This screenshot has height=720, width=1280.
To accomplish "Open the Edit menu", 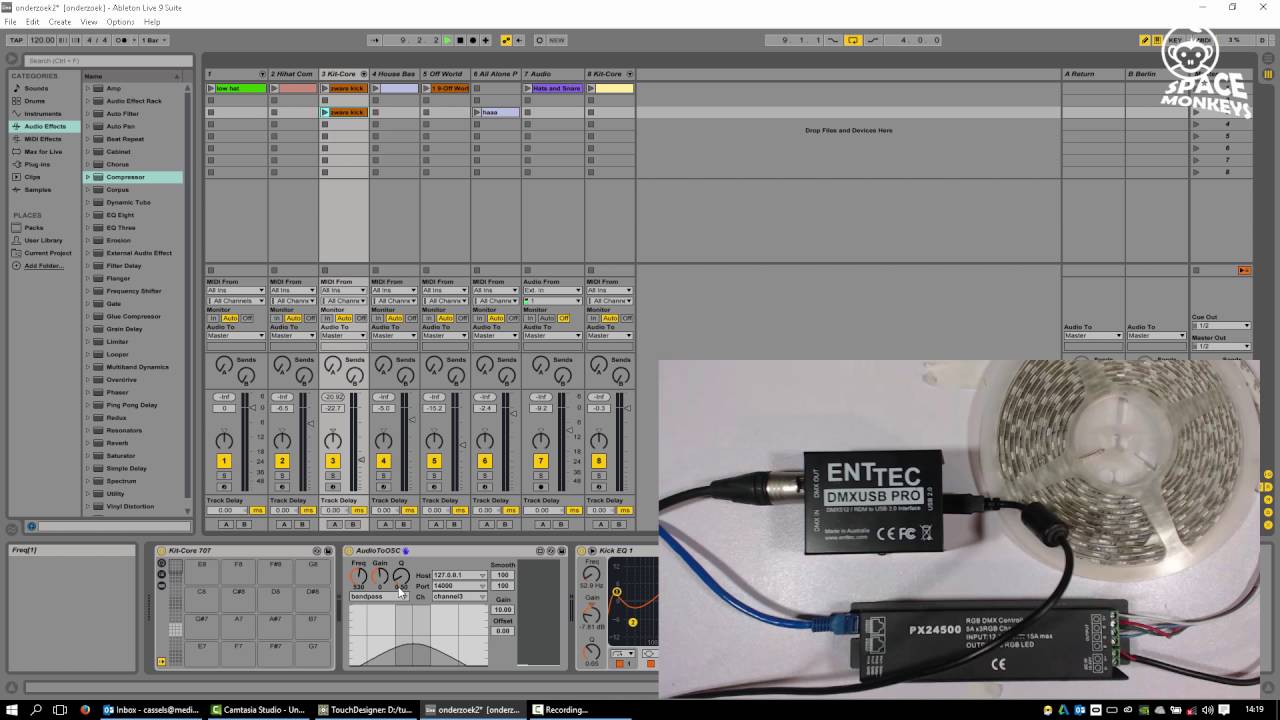I will tap(33, 22).
